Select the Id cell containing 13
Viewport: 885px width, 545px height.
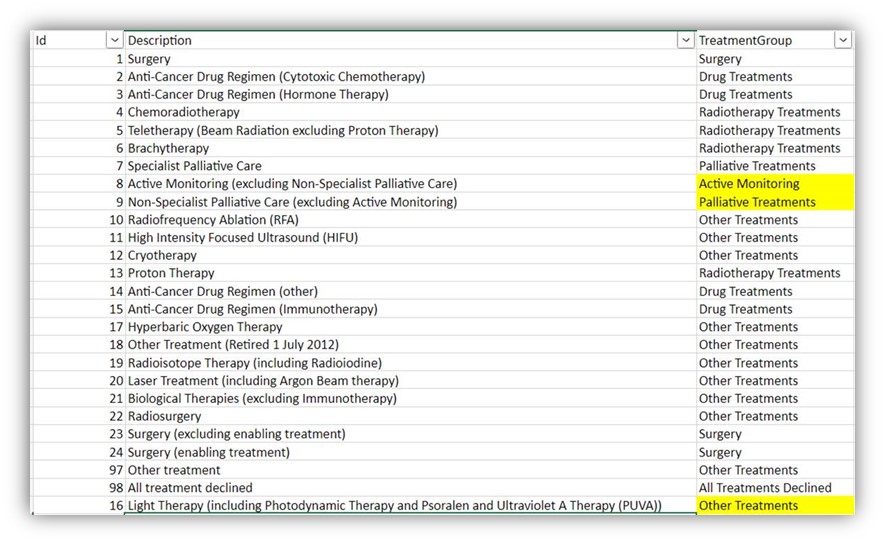[78, 273]
